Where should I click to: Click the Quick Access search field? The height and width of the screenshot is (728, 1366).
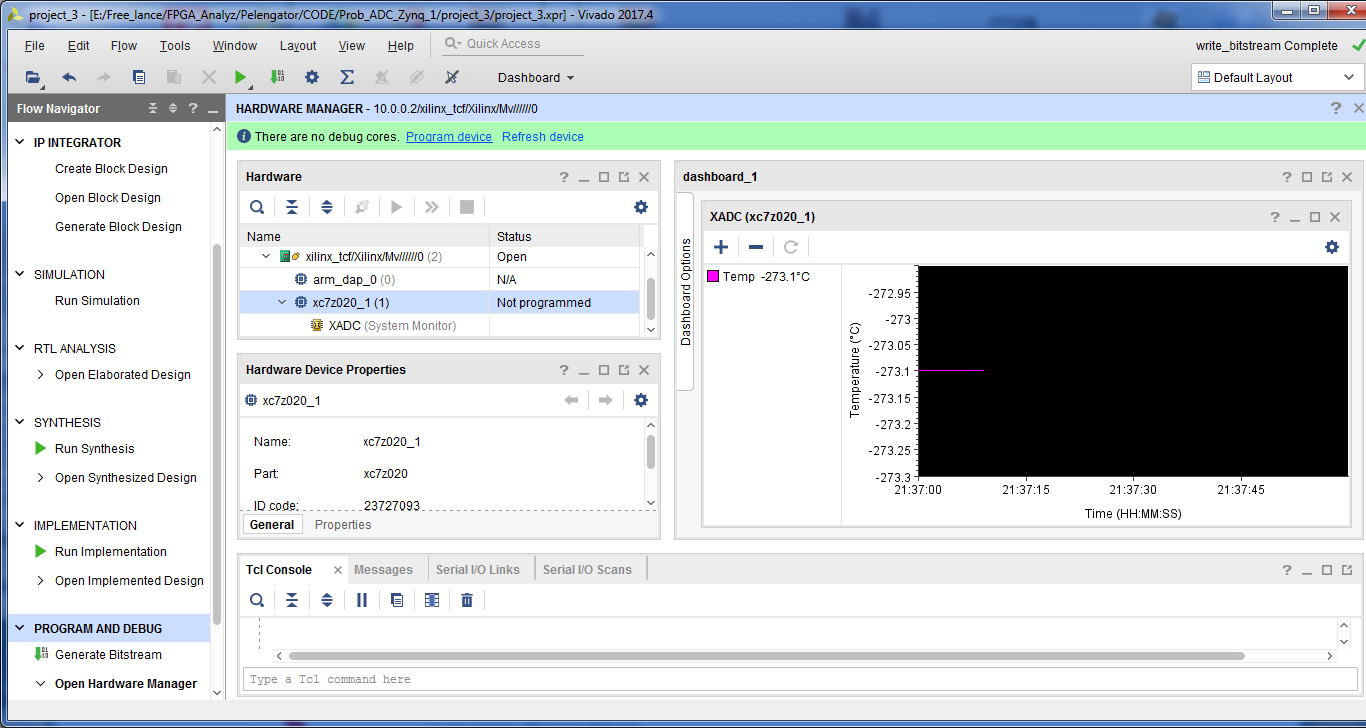(x=512, y=44)
